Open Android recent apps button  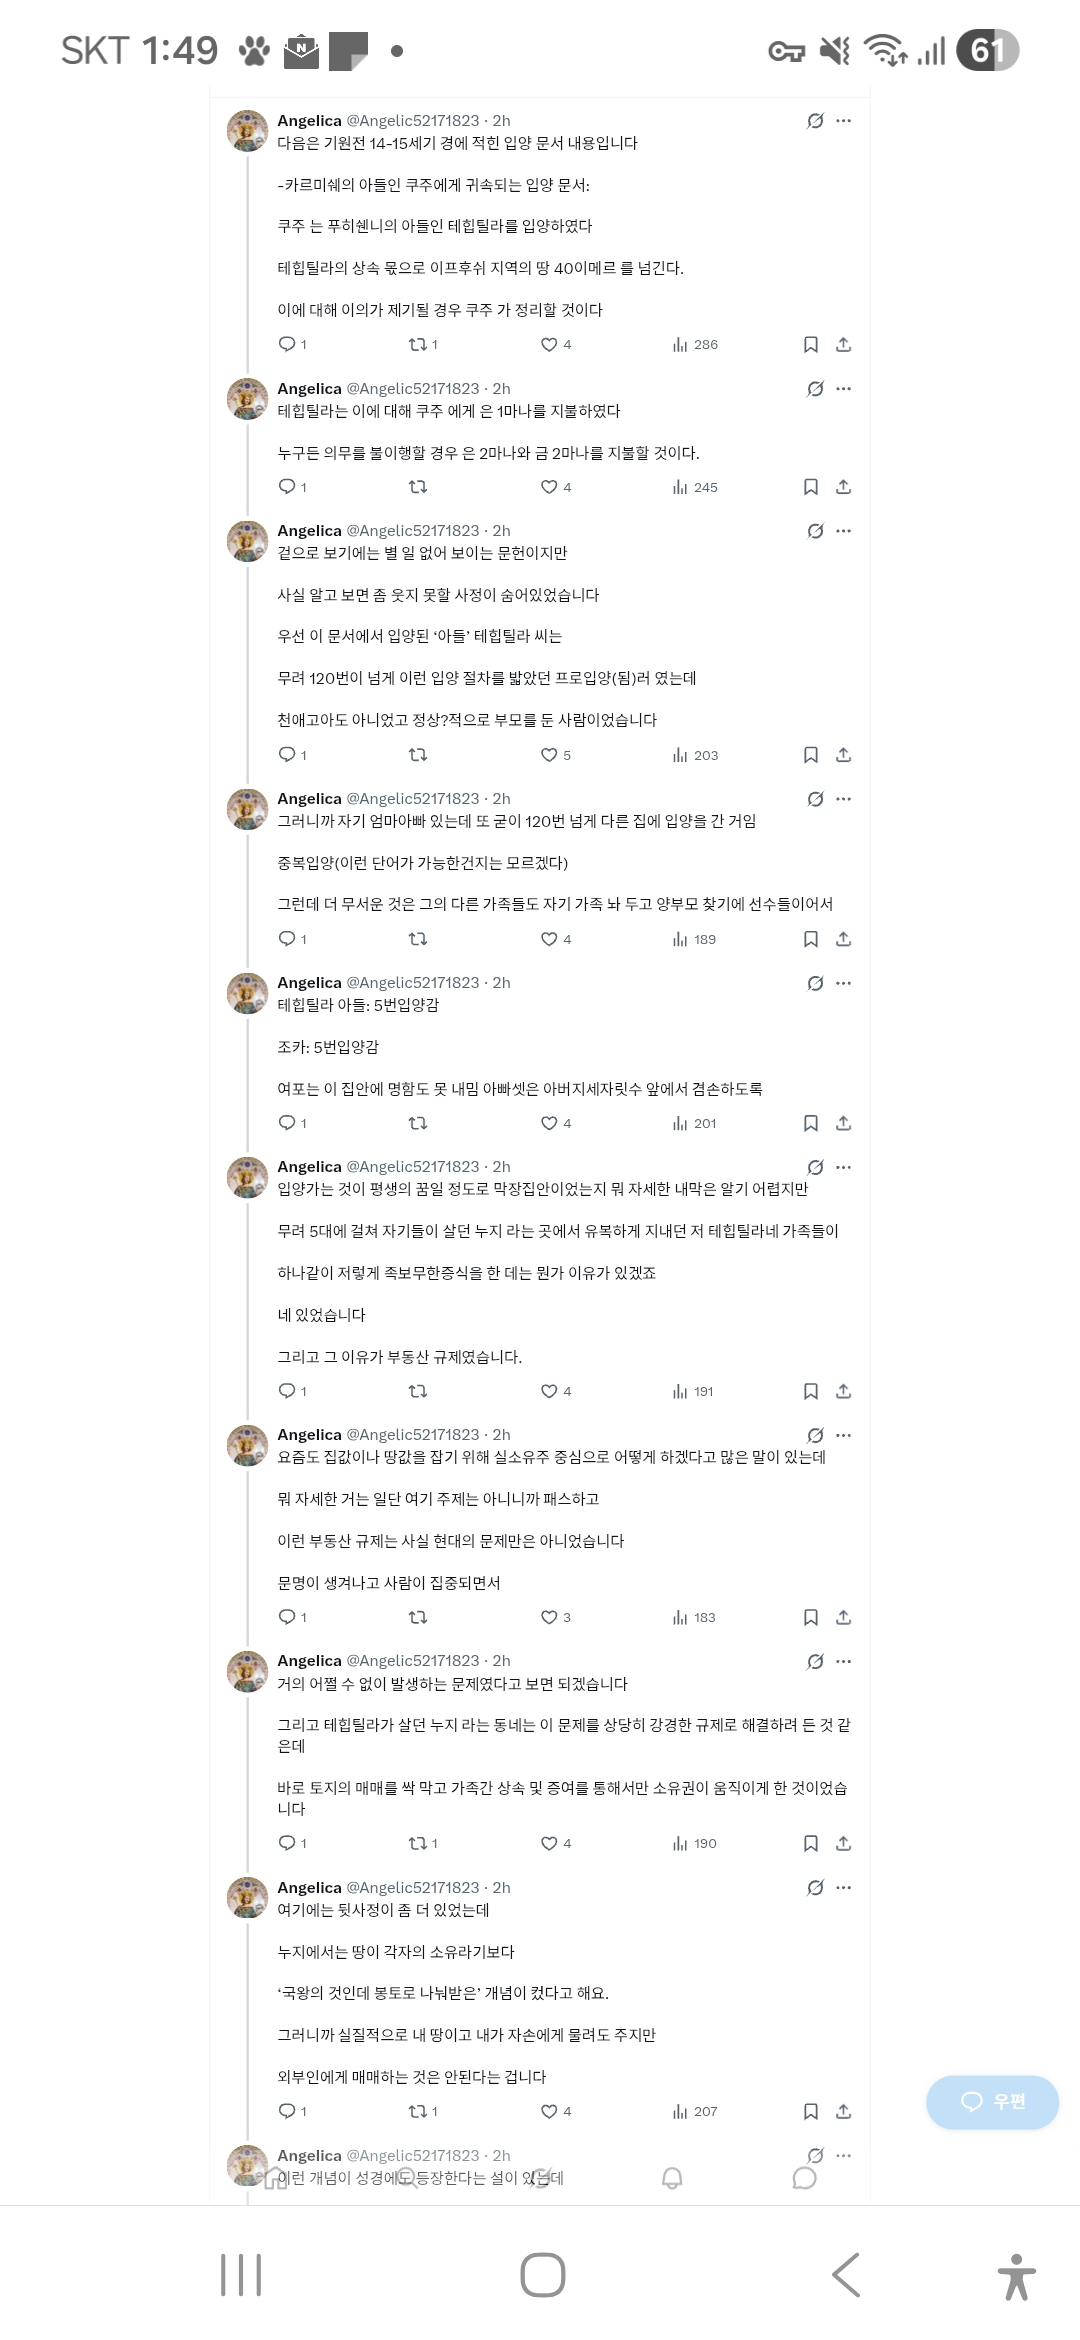241,2275
